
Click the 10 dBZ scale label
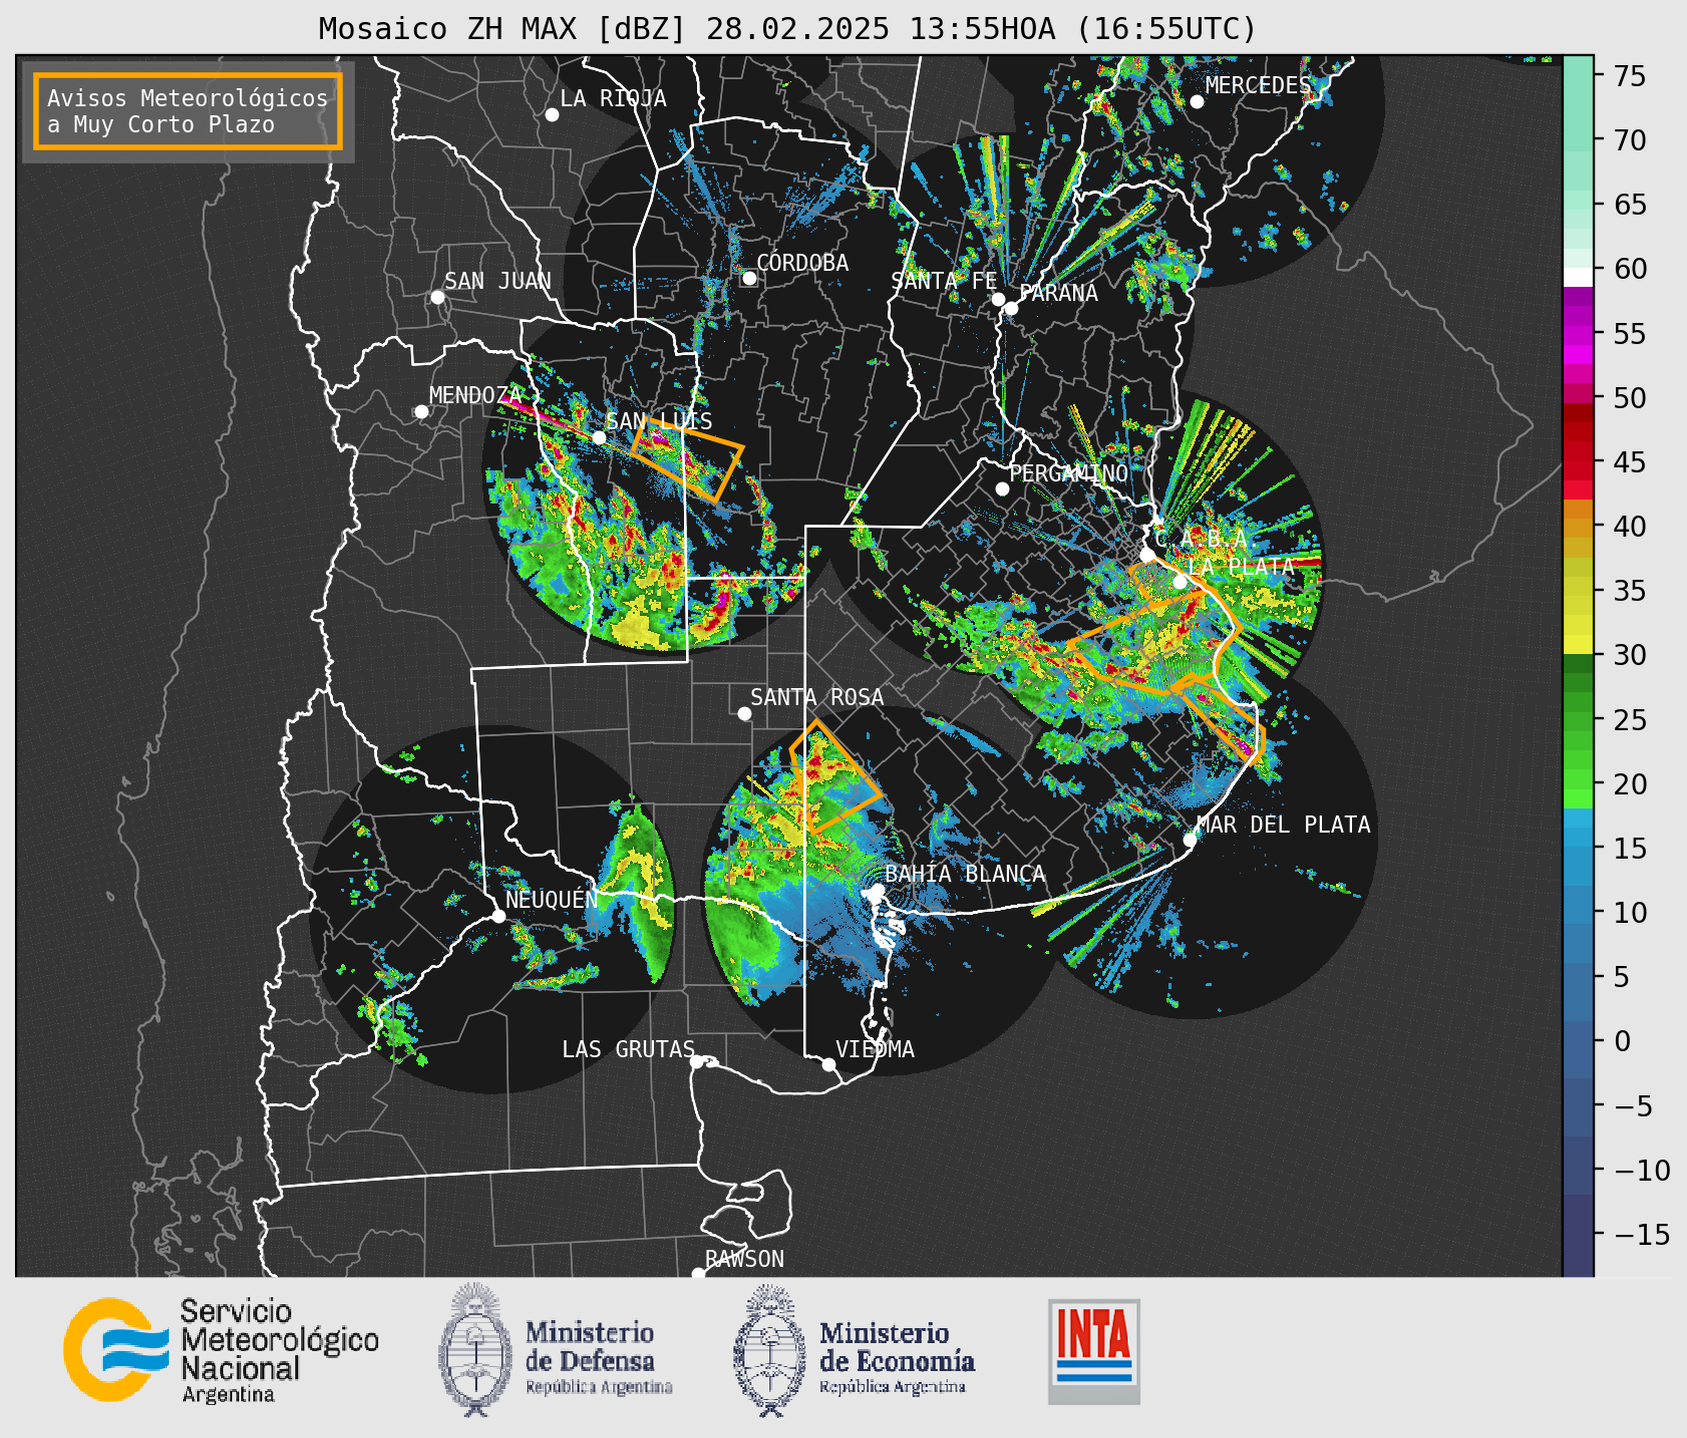[1630, 912]
